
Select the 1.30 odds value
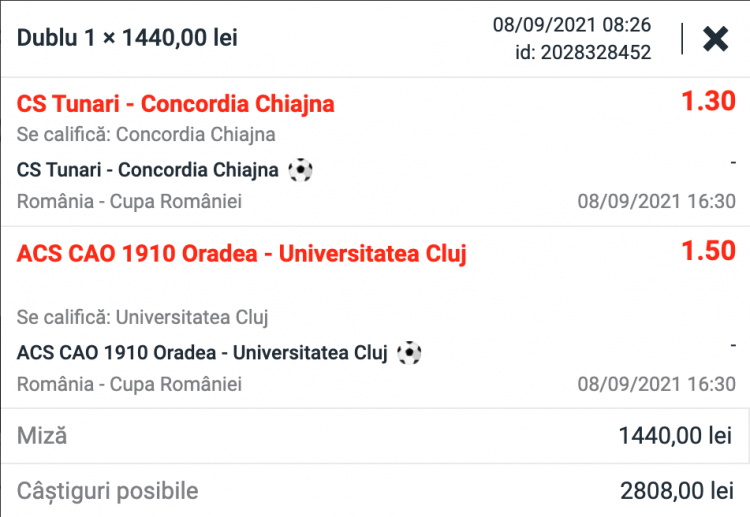tap(708, 102)
